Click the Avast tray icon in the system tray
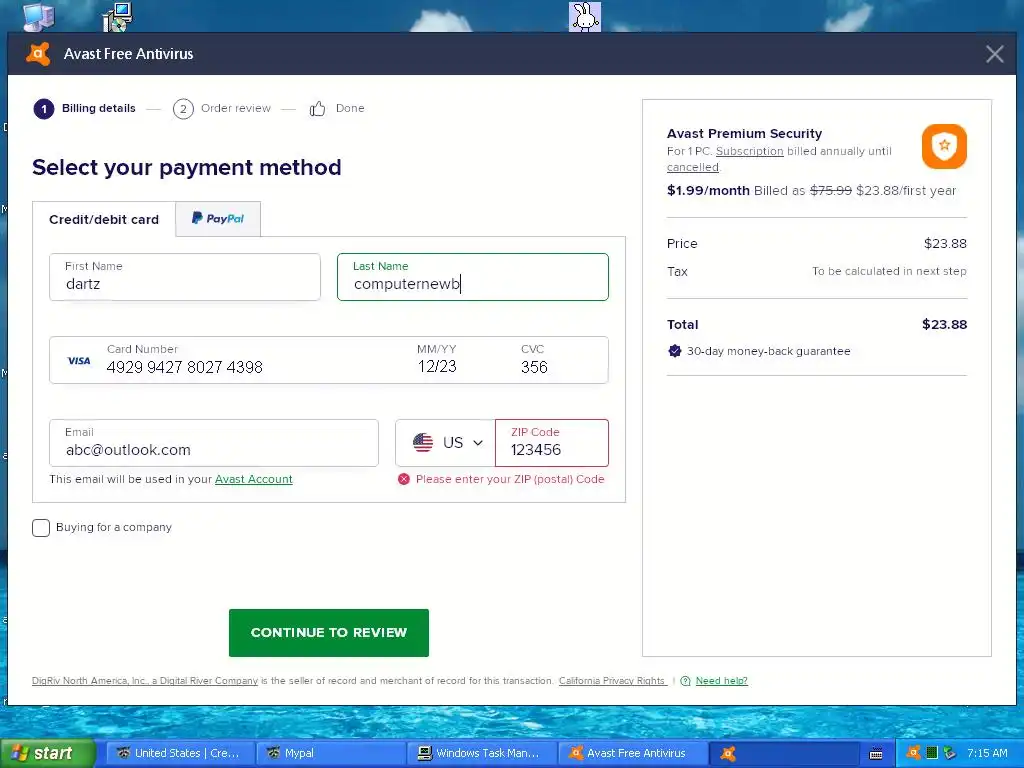The height and width of the screenshot is (768, 1024). pos(913,752)
